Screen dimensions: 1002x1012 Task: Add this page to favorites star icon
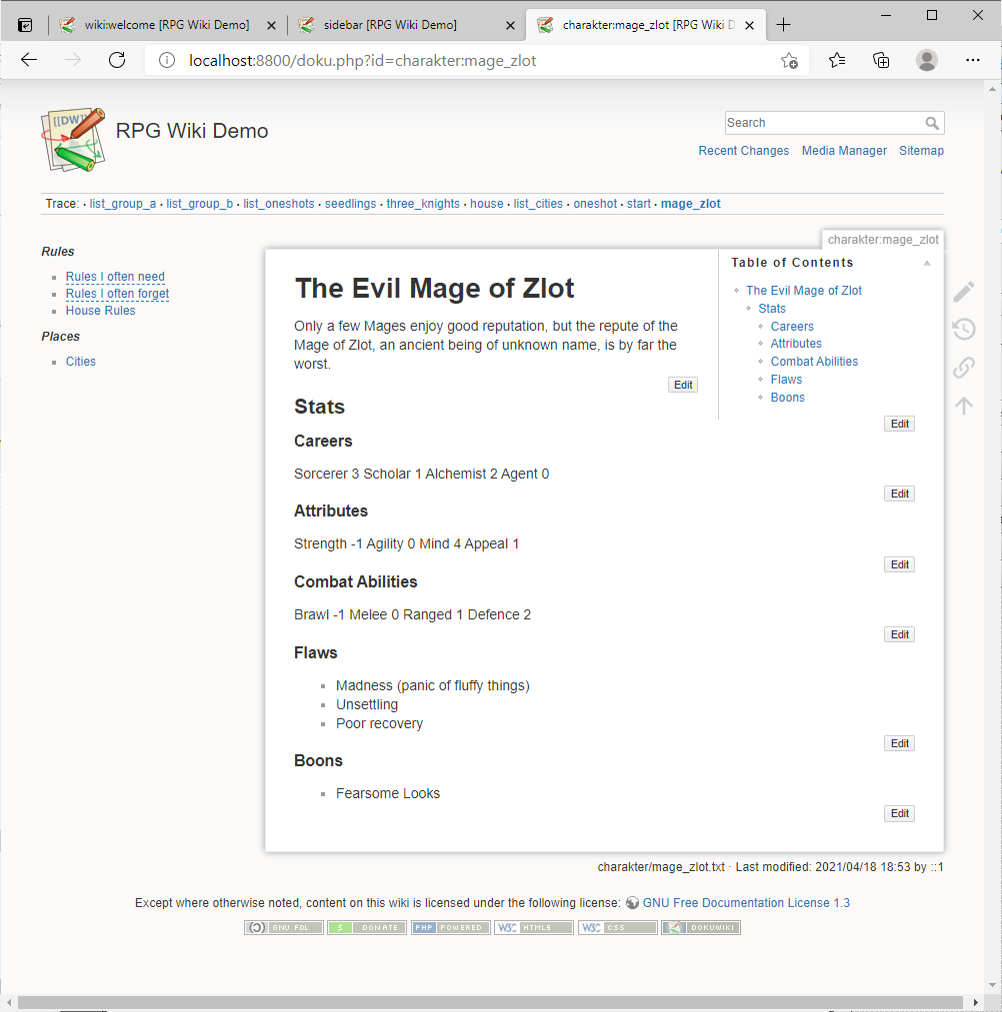point(789,61)
